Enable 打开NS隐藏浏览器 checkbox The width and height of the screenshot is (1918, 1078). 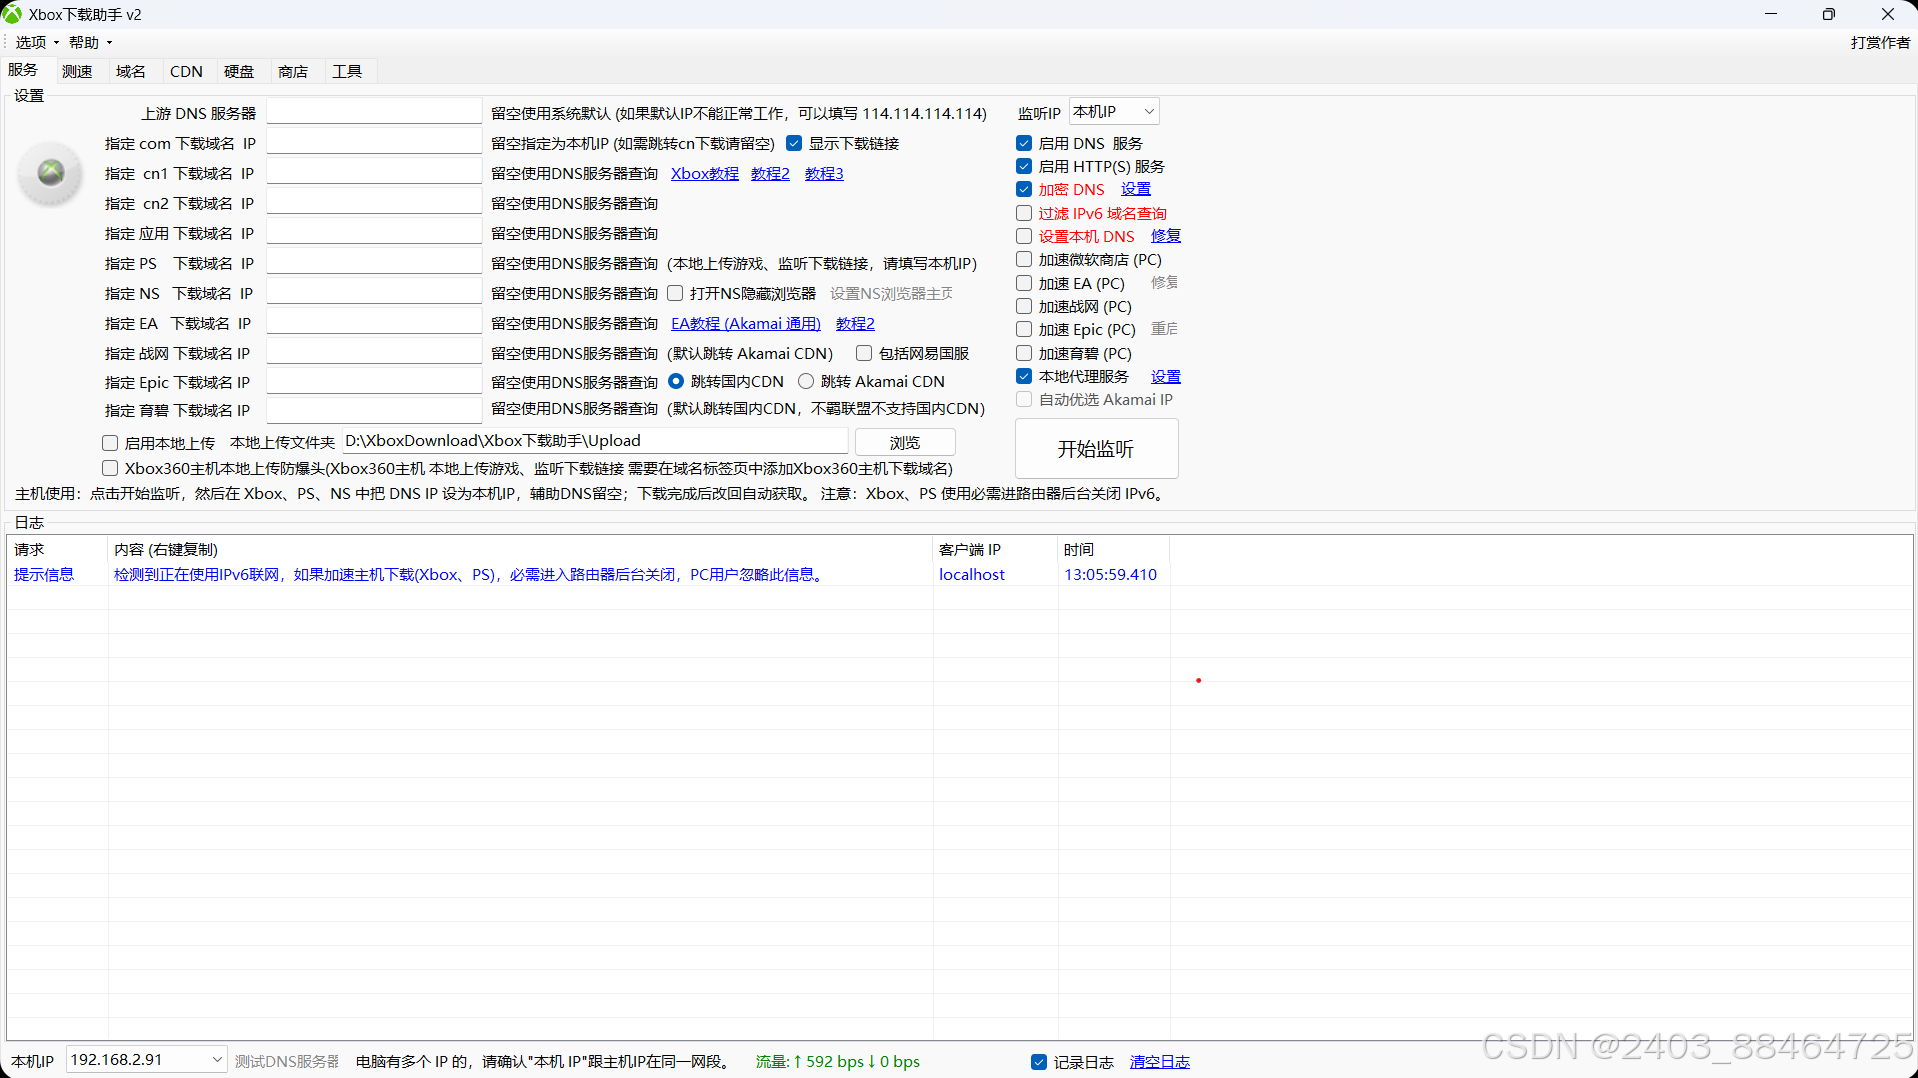(675, 293)
